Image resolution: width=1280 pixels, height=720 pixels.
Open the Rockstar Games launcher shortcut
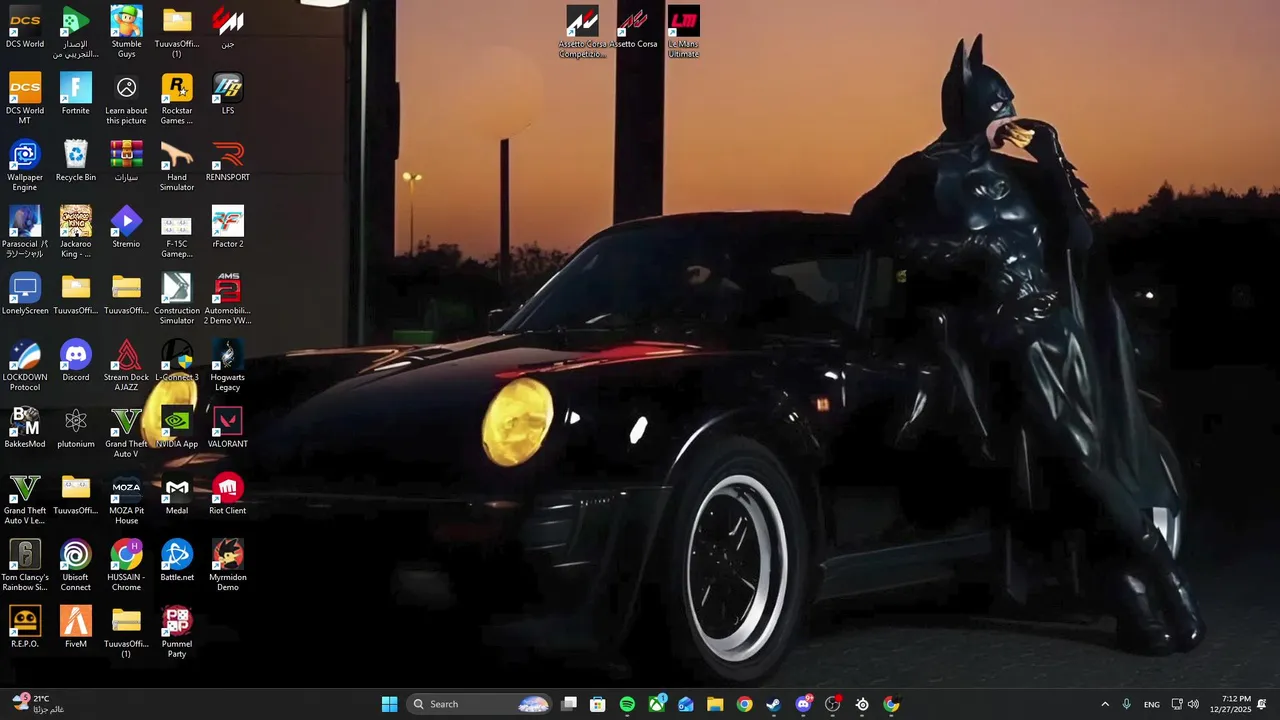point(177,98)
